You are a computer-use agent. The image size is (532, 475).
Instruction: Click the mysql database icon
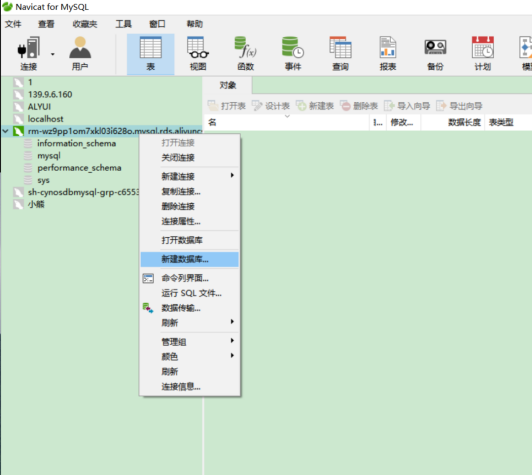pyautogui.click(x=28, y=155)
